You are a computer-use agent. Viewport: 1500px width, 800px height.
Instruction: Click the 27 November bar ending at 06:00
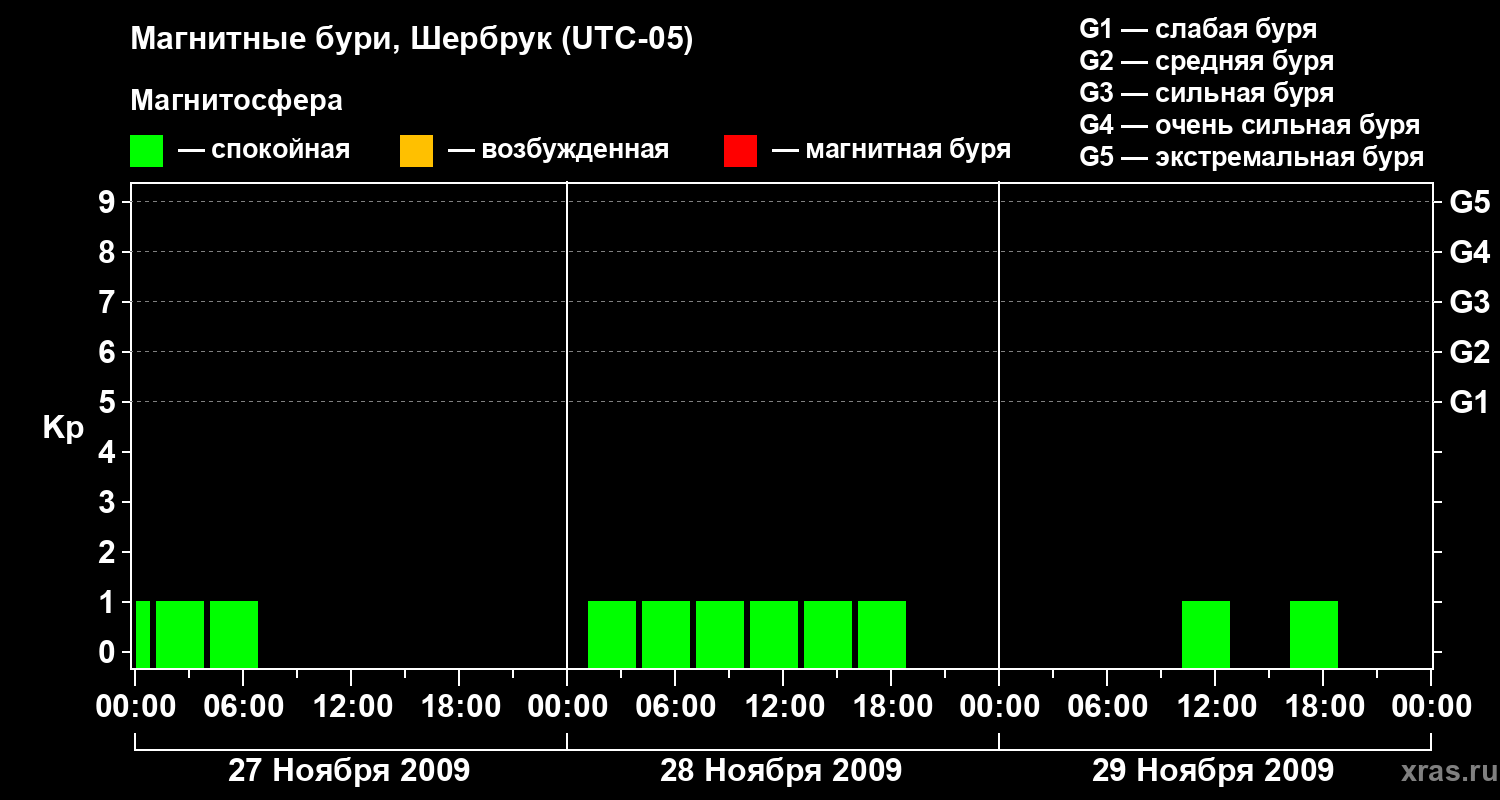tap(234, 634)
